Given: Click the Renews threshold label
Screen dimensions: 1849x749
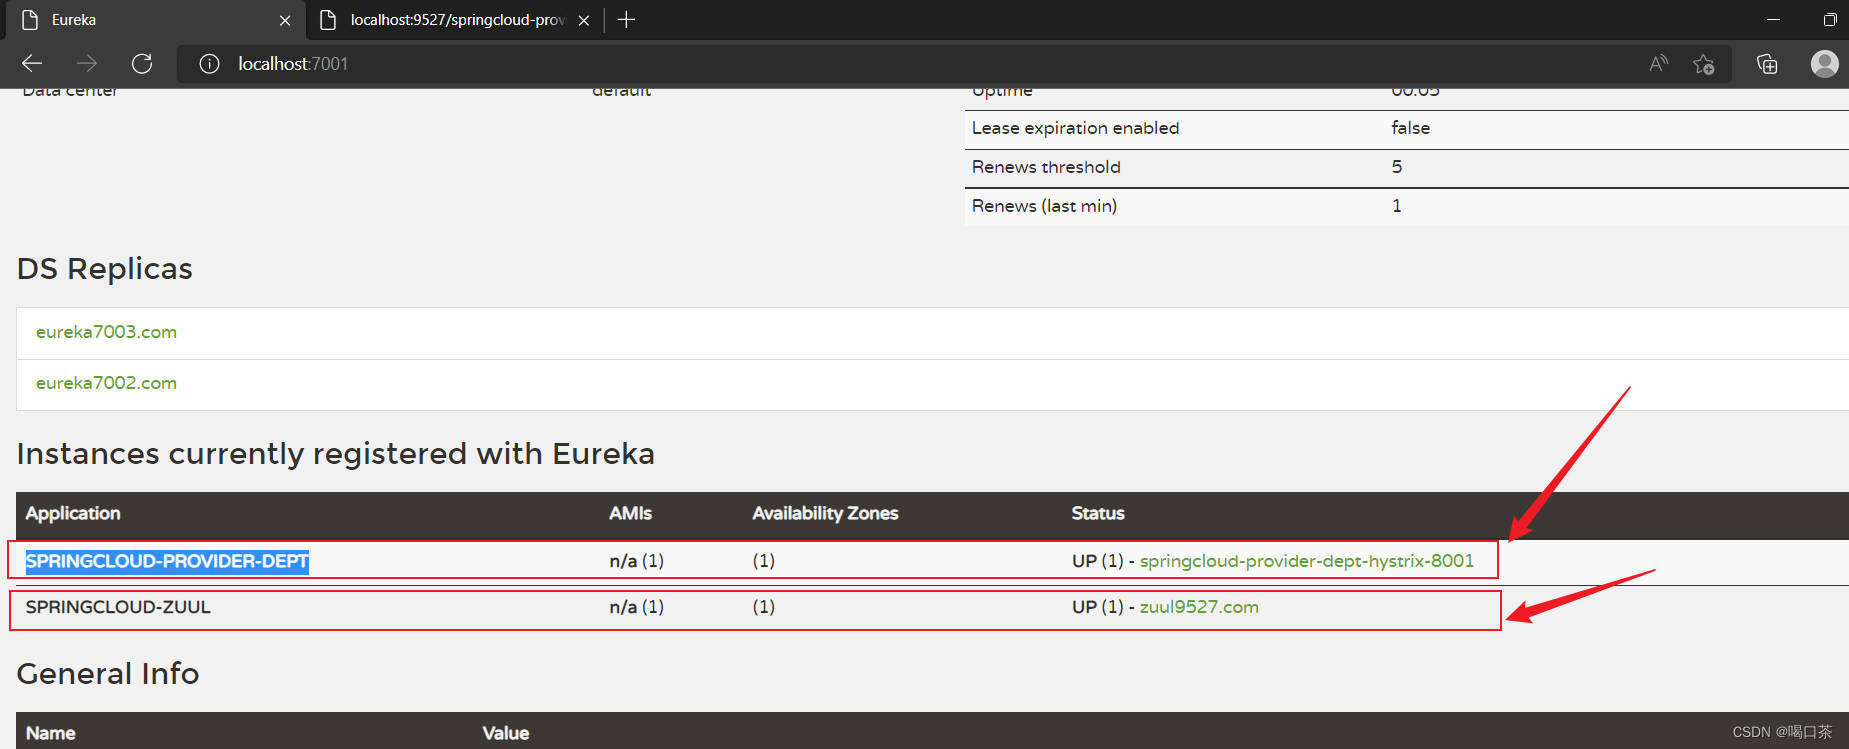Looking at the screenshot, I should point(1046,167).
